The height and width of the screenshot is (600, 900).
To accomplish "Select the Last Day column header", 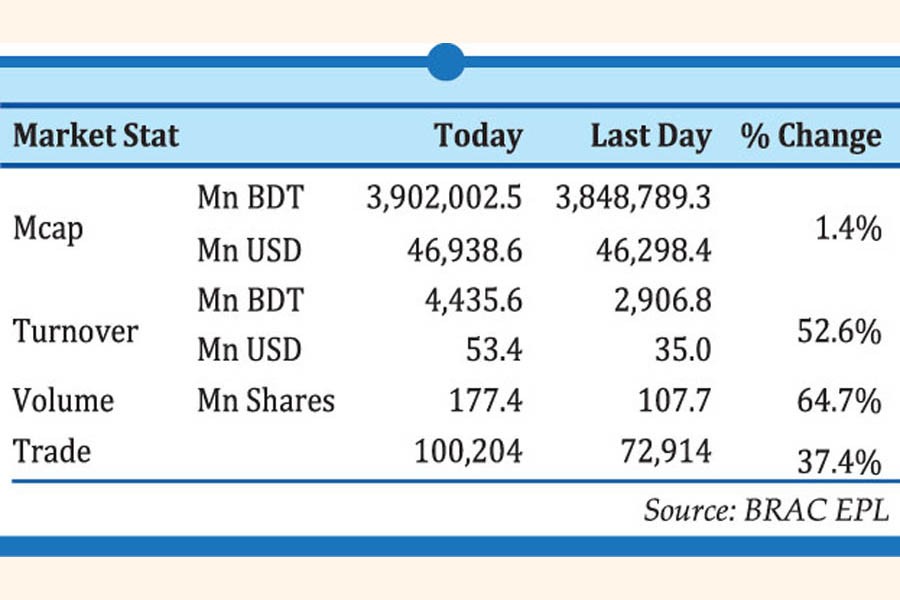I will click(x=651, y=136).
